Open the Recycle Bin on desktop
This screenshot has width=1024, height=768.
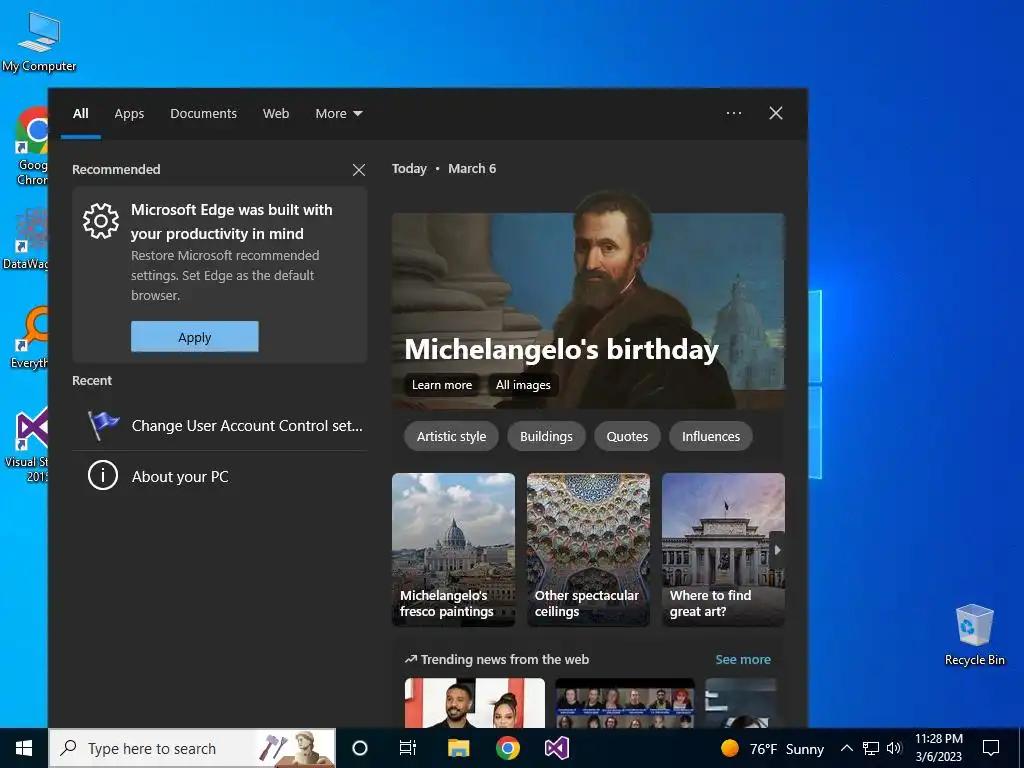tap(974, 634)
